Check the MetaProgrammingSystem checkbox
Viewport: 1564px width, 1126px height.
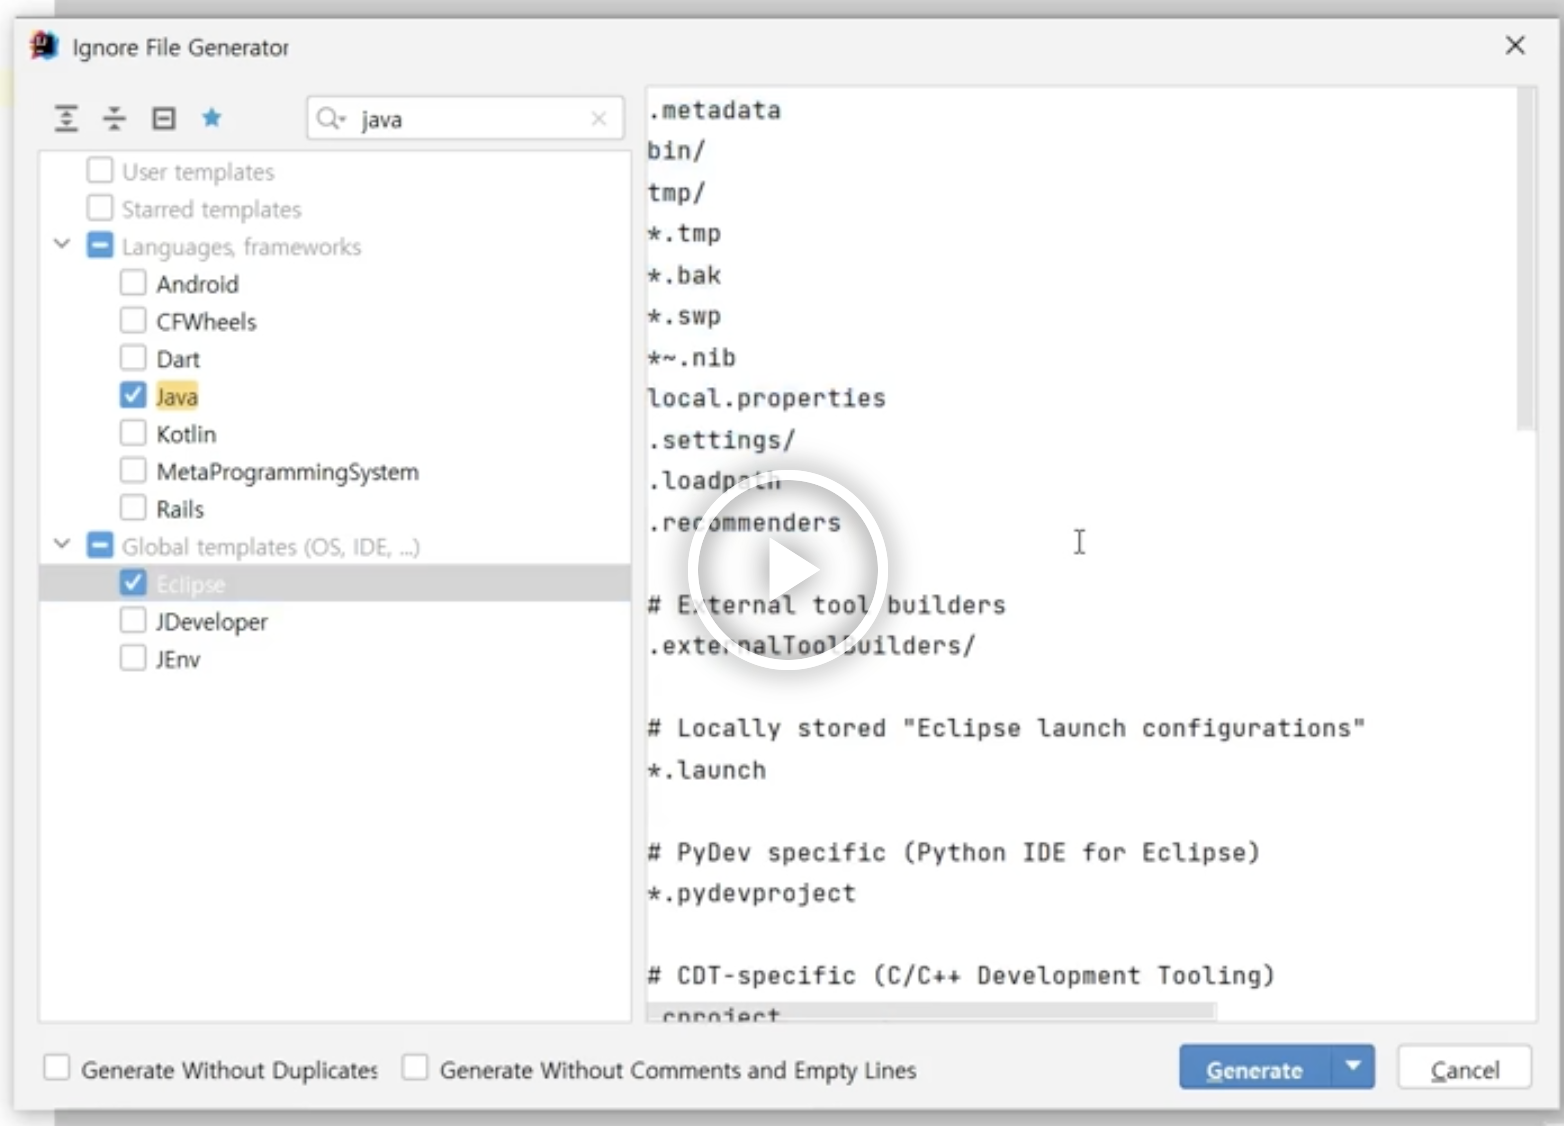(x=133, y=471)
